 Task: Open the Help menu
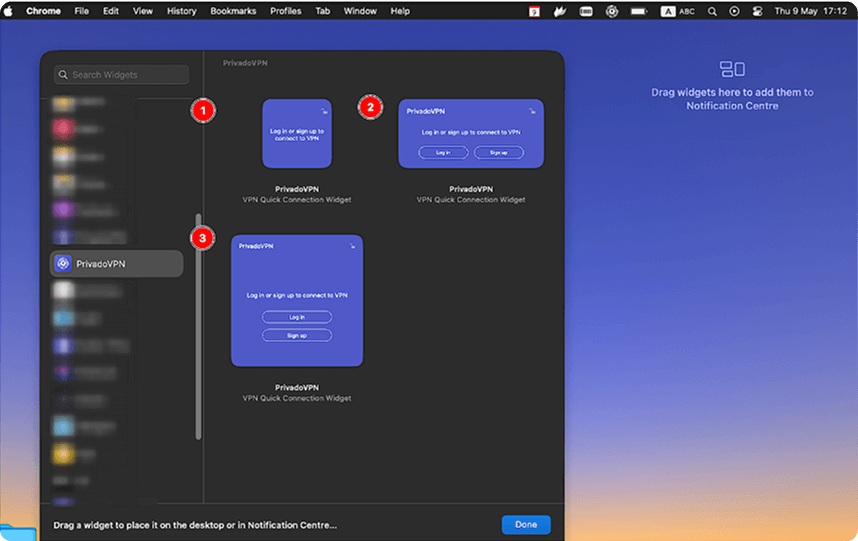[400, 11]
